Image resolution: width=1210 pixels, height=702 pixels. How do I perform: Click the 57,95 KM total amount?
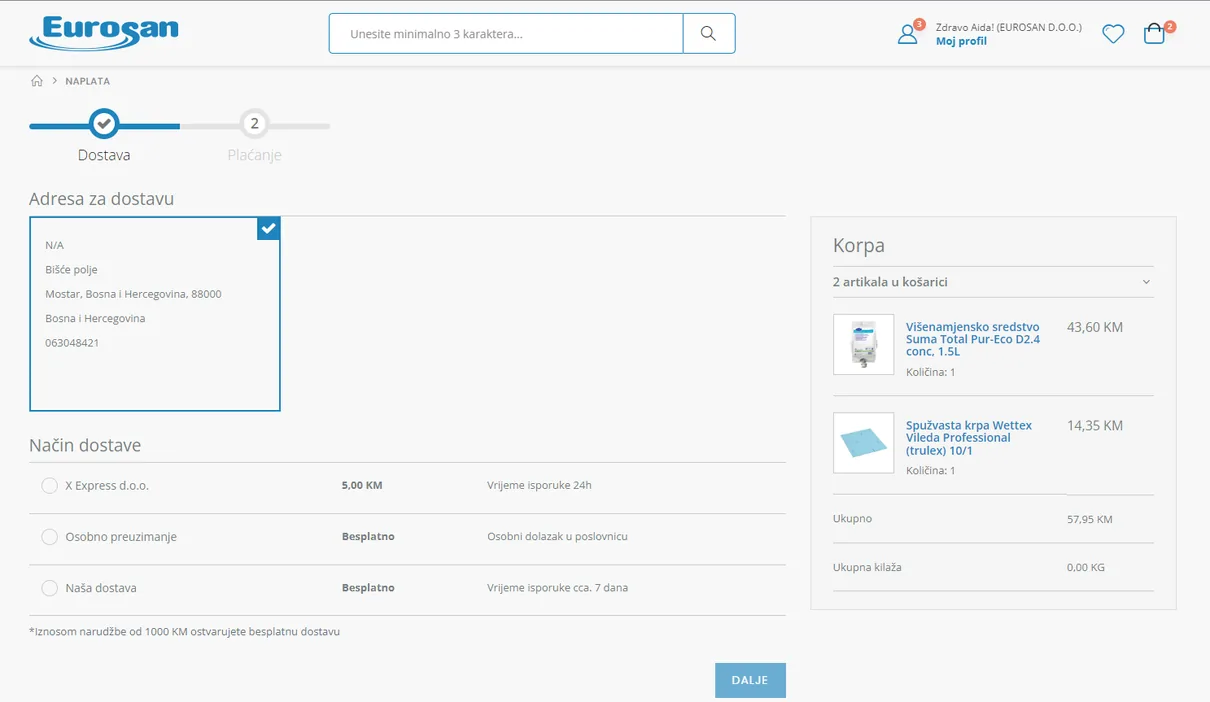click(x=1090, y=519)
